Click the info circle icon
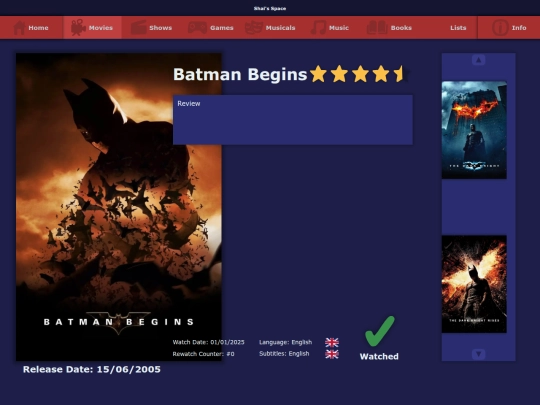 click(500, 28)
